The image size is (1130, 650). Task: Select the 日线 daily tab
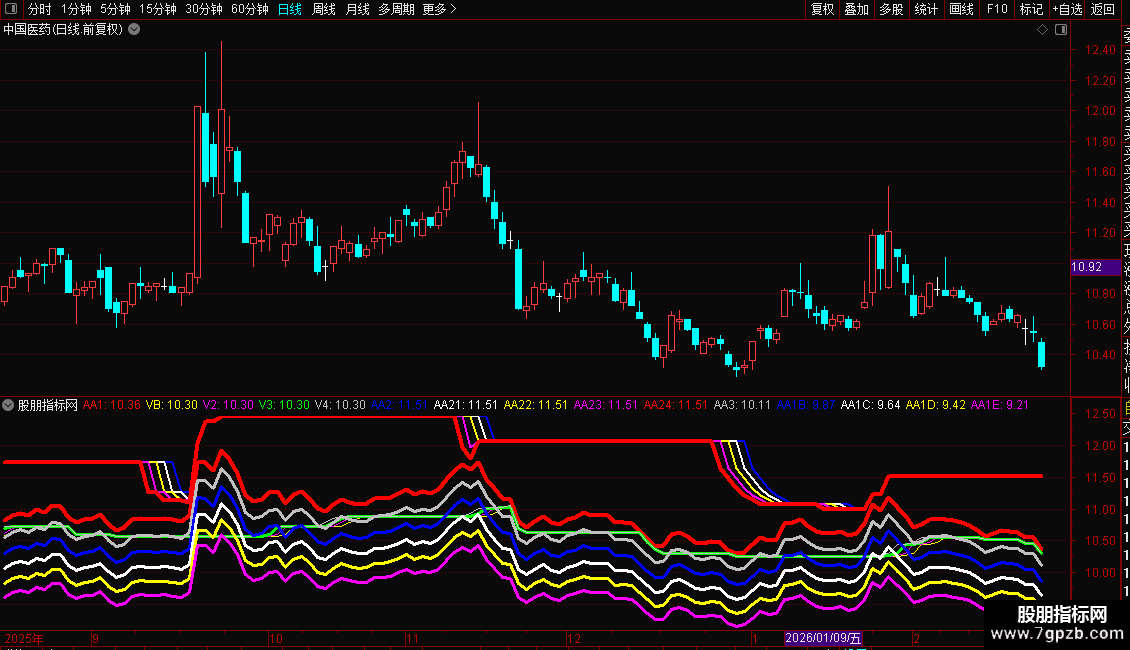coord(290,9)
